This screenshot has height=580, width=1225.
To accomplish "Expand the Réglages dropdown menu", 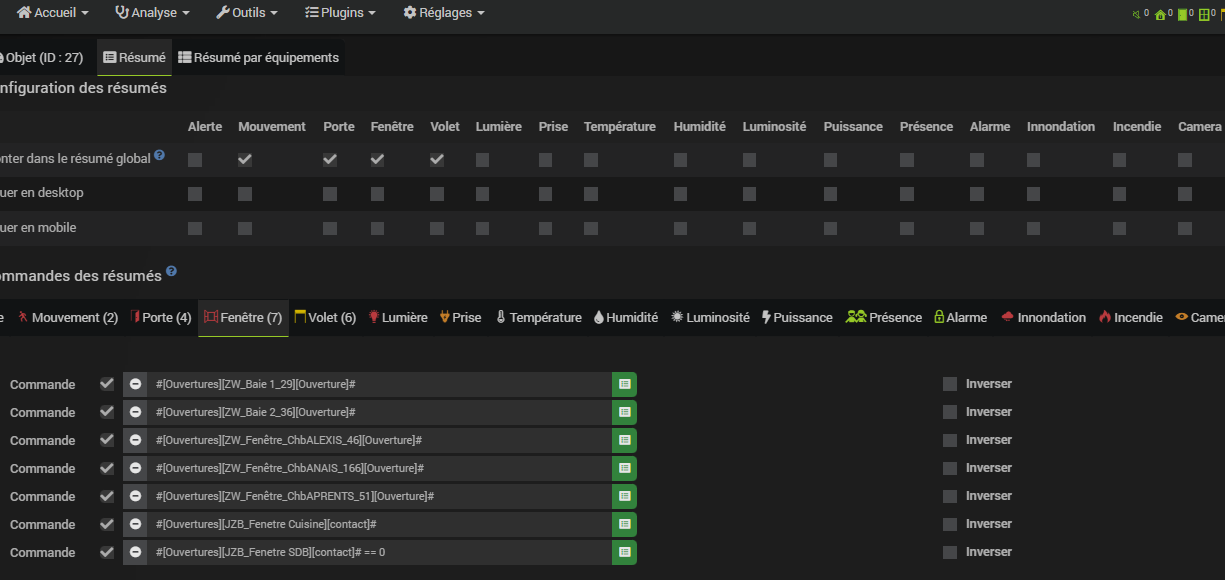I will pyautogui.click(x=444, y=13).
